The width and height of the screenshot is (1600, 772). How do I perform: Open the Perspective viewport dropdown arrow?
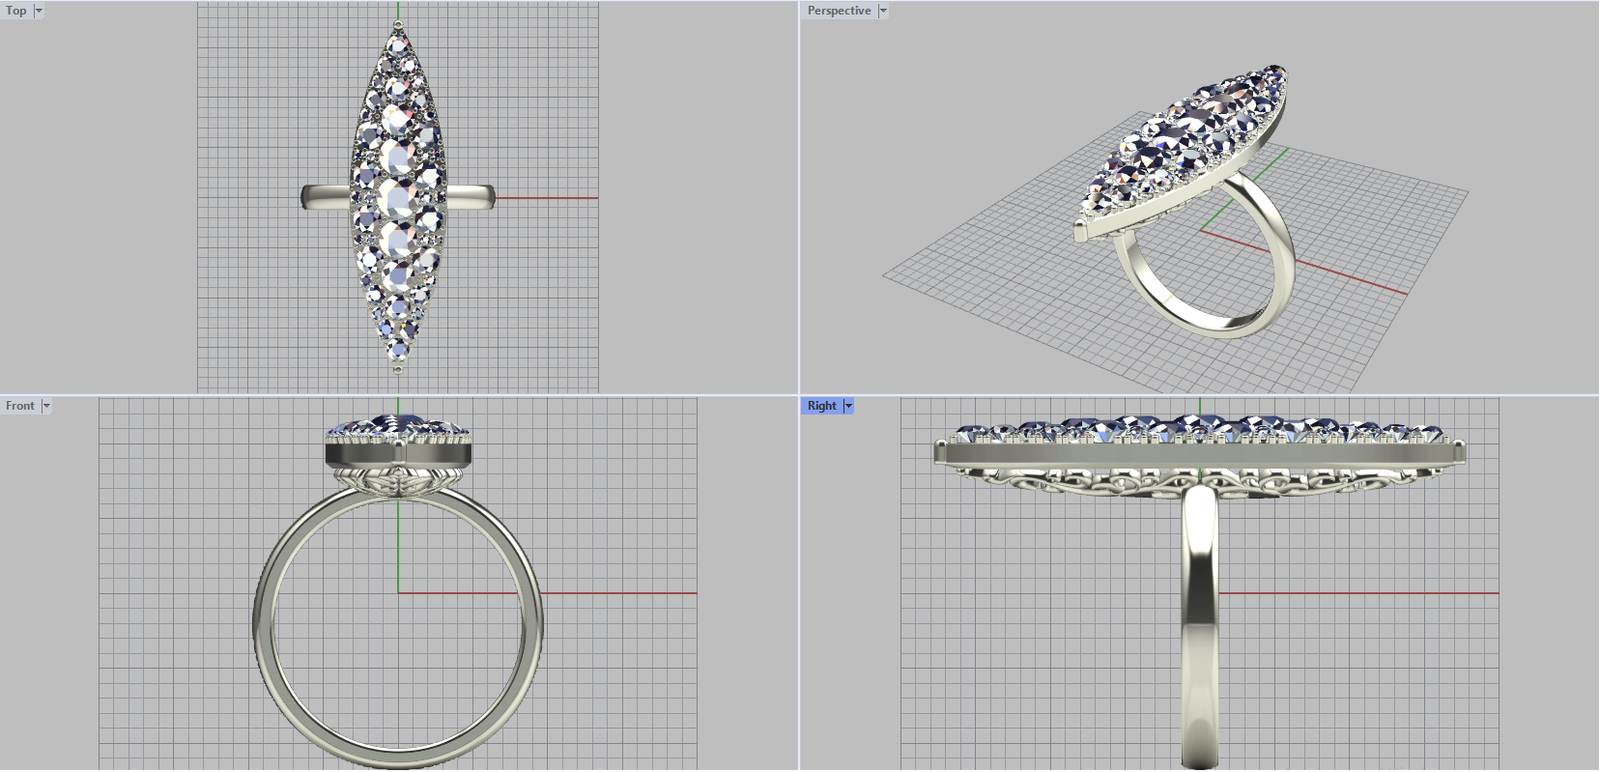[x=883, y=11]
